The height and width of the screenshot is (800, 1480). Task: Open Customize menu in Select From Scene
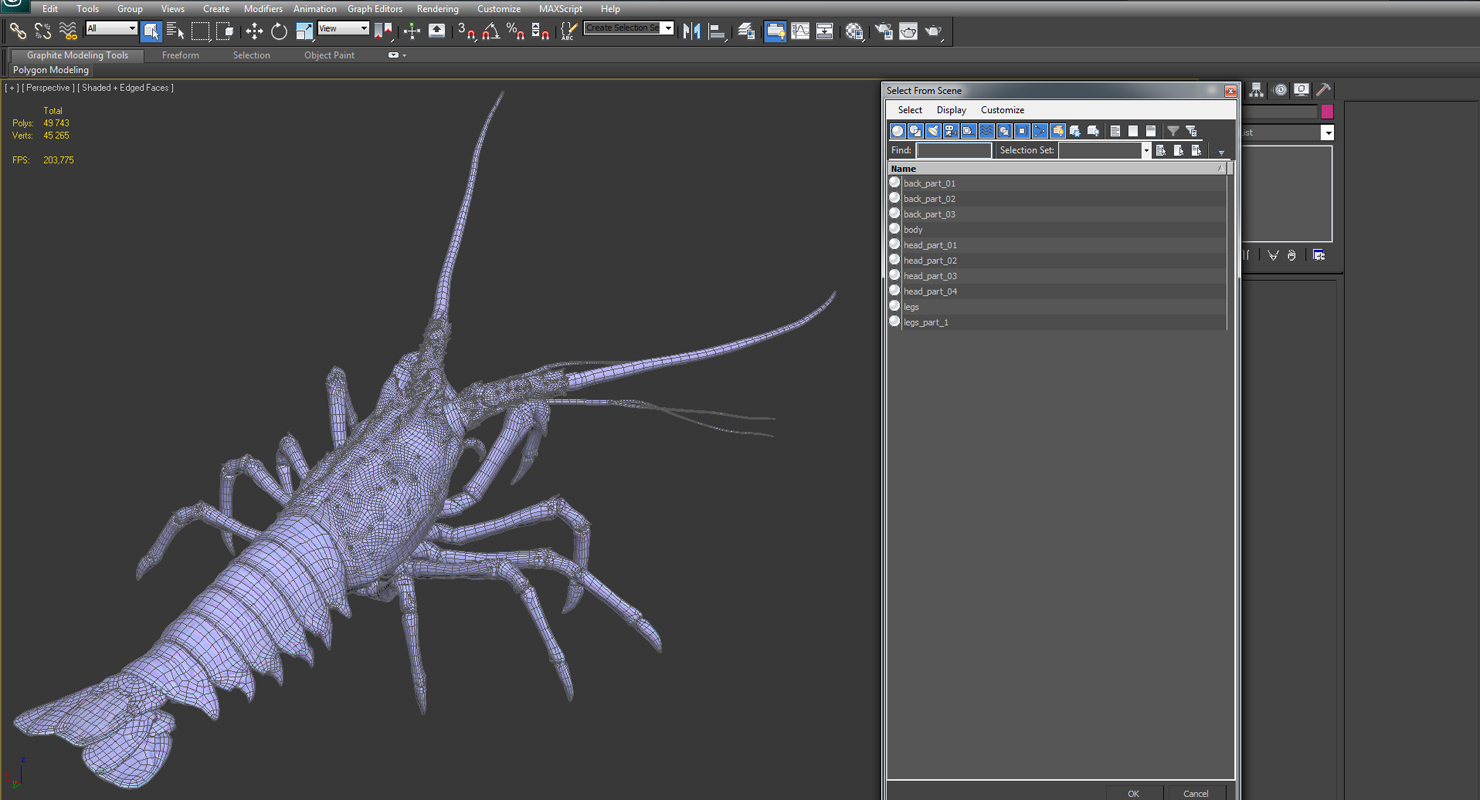click(x=1002, y=110)
